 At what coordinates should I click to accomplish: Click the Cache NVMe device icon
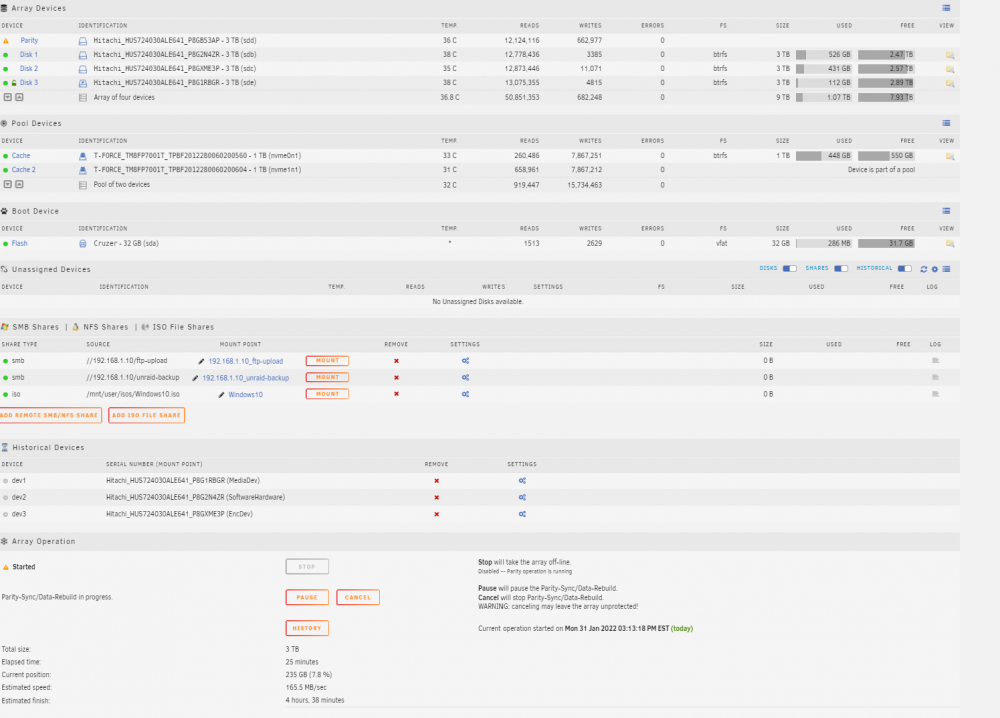[82, 156]
